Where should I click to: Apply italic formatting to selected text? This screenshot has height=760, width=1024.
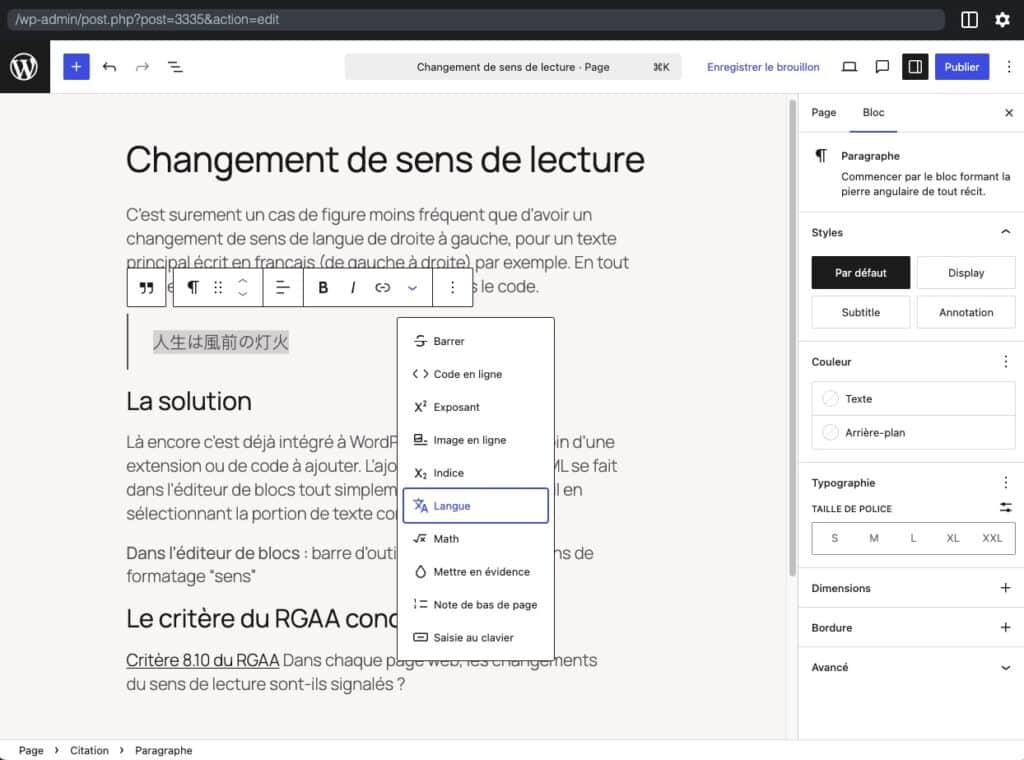point(353,288)
